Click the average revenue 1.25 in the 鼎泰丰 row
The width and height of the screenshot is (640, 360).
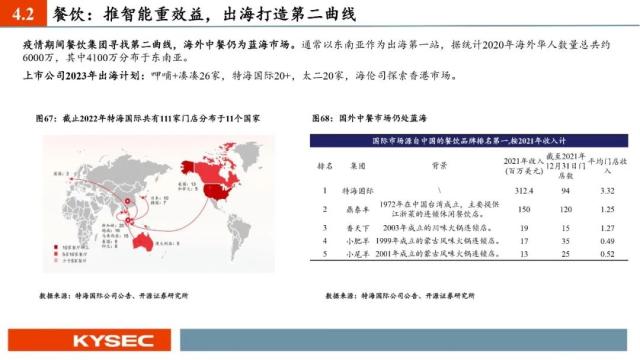coord(607,210)
